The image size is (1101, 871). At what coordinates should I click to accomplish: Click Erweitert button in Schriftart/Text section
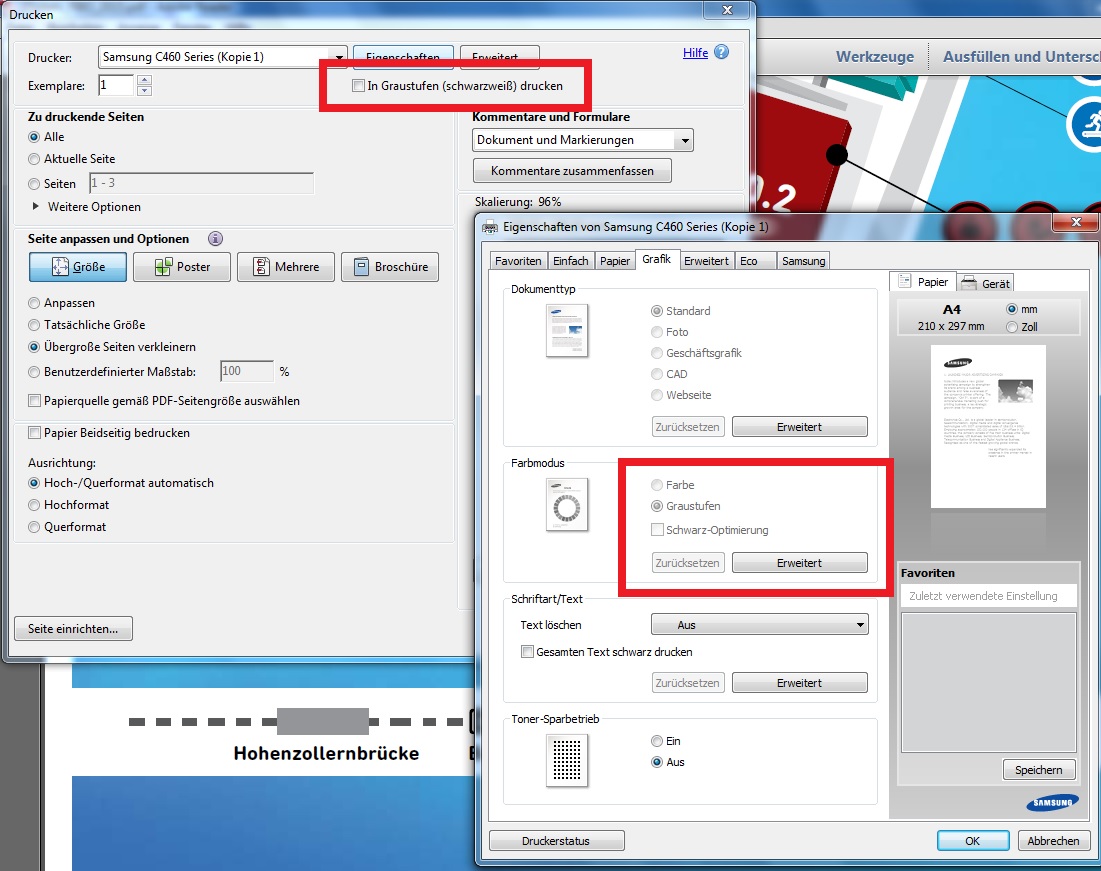(799, 683)
